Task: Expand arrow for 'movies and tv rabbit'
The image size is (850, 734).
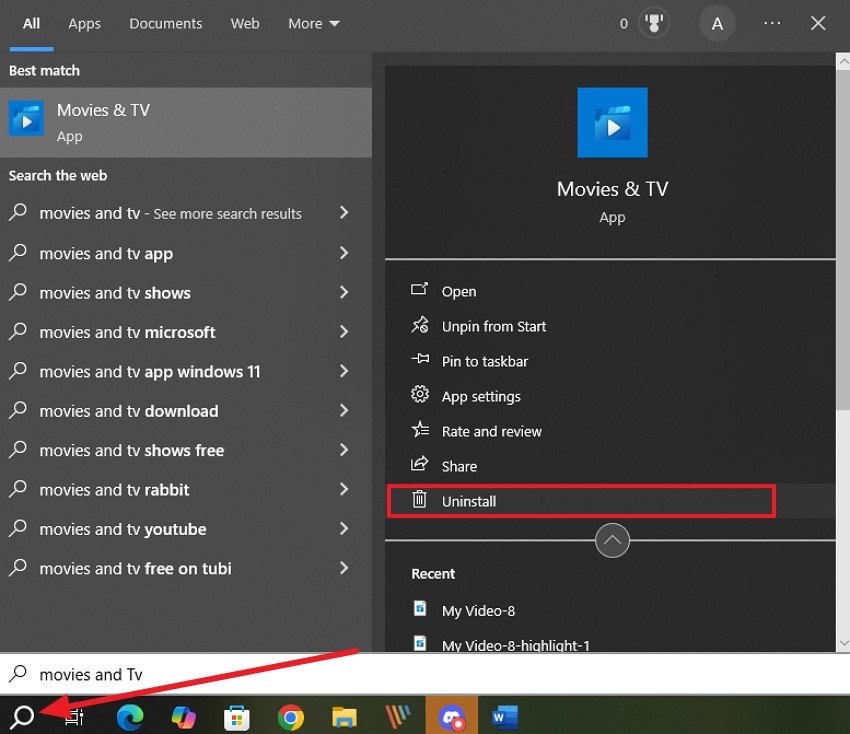Action: coord(344,489)
